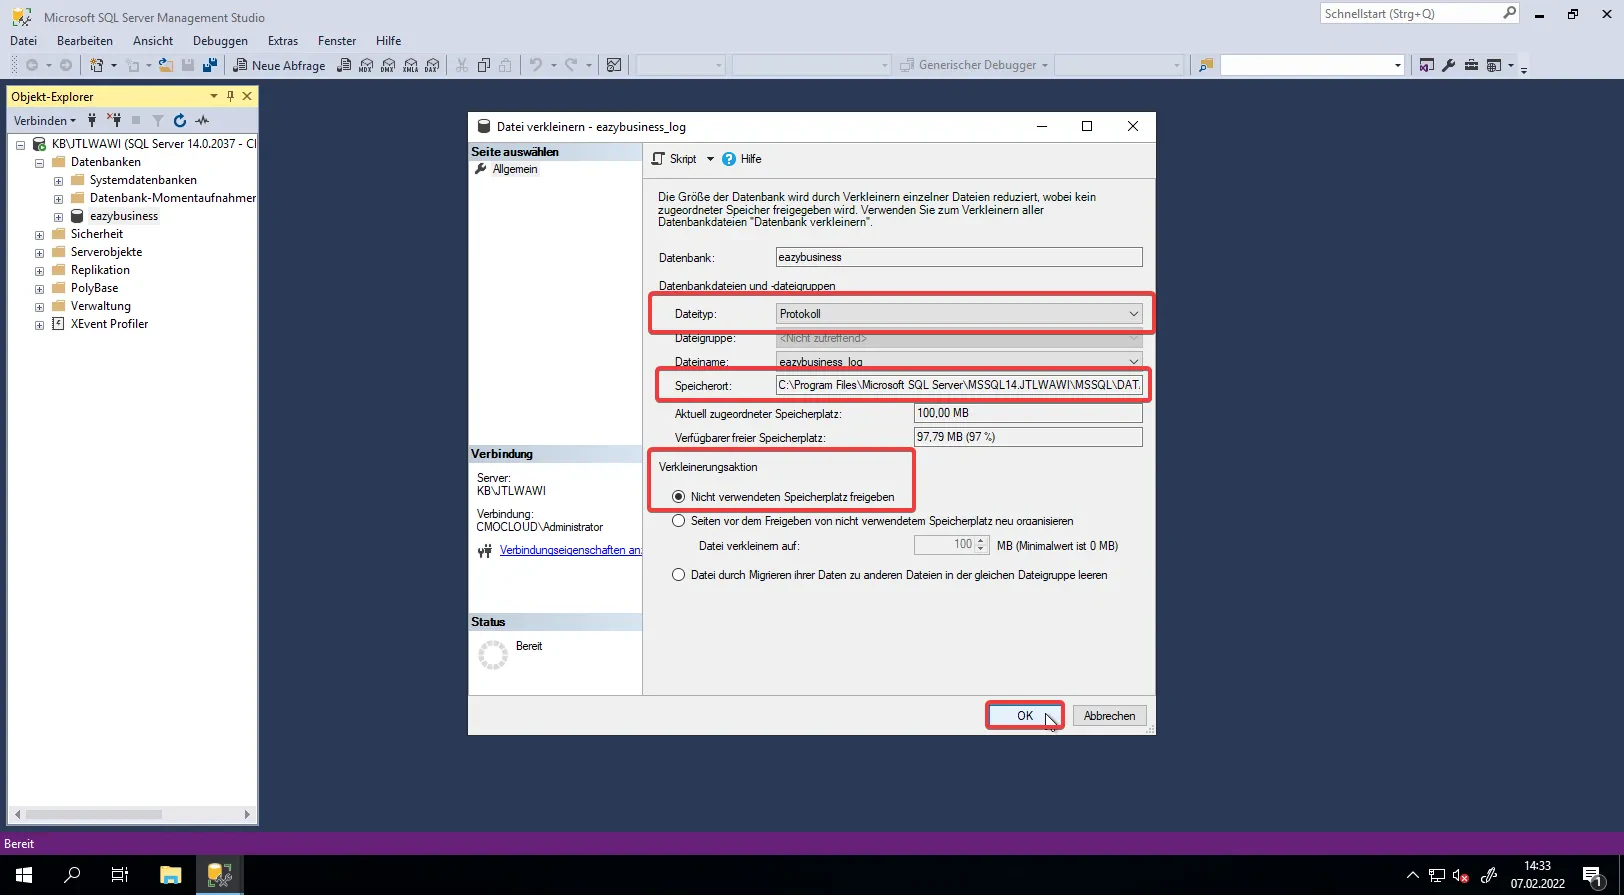Click the filter funnel icon in Objekt-Explorer
The width and height of the screenshot is (1624, 895).
pos(158,120)
